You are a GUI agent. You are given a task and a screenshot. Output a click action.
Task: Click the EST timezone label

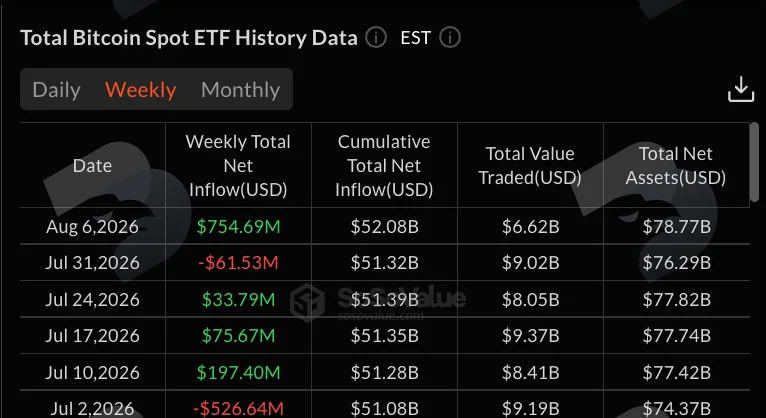pos(415,38)
